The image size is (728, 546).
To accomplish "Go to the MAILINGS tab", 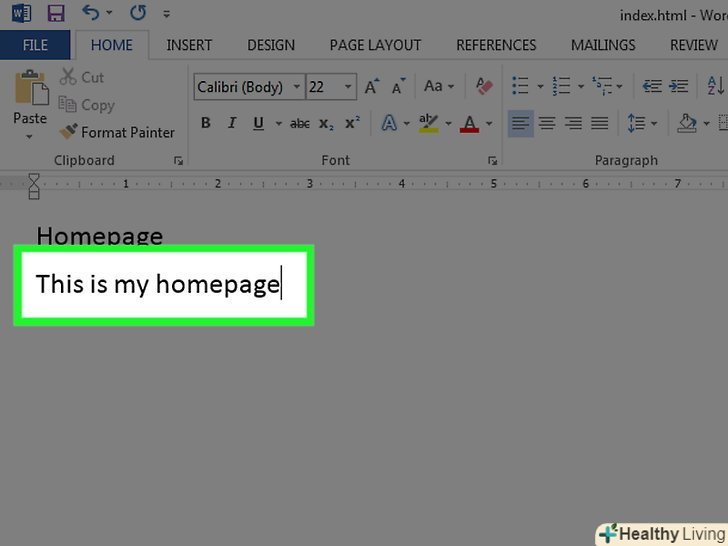I will 603,45.
